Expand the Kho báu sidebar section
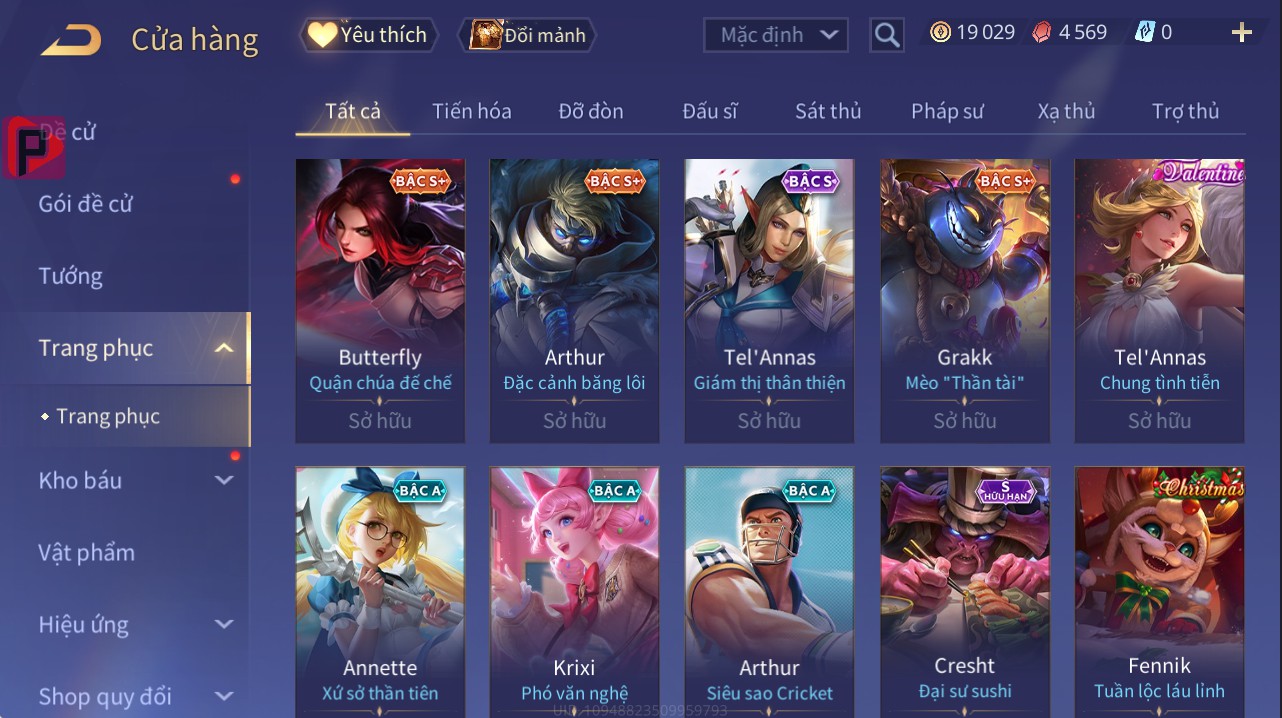Screen dimensions: 1282x718 [x=224, y=480]
